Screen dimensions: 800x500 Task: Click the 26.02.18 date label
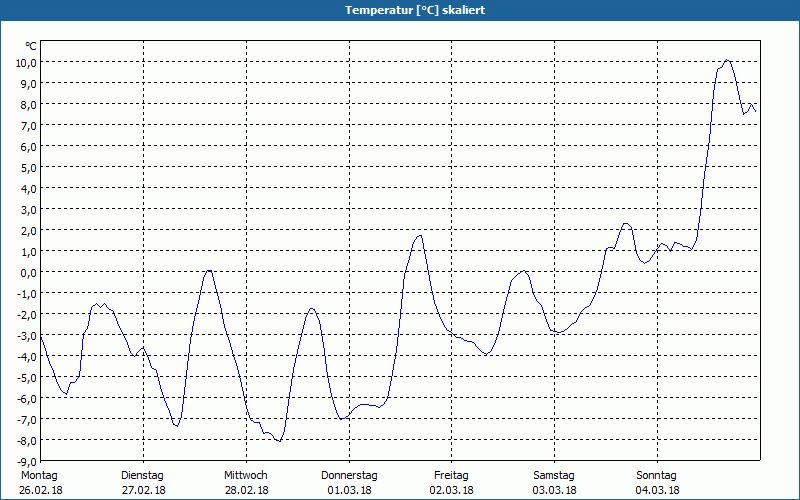[x=41, y=491]
